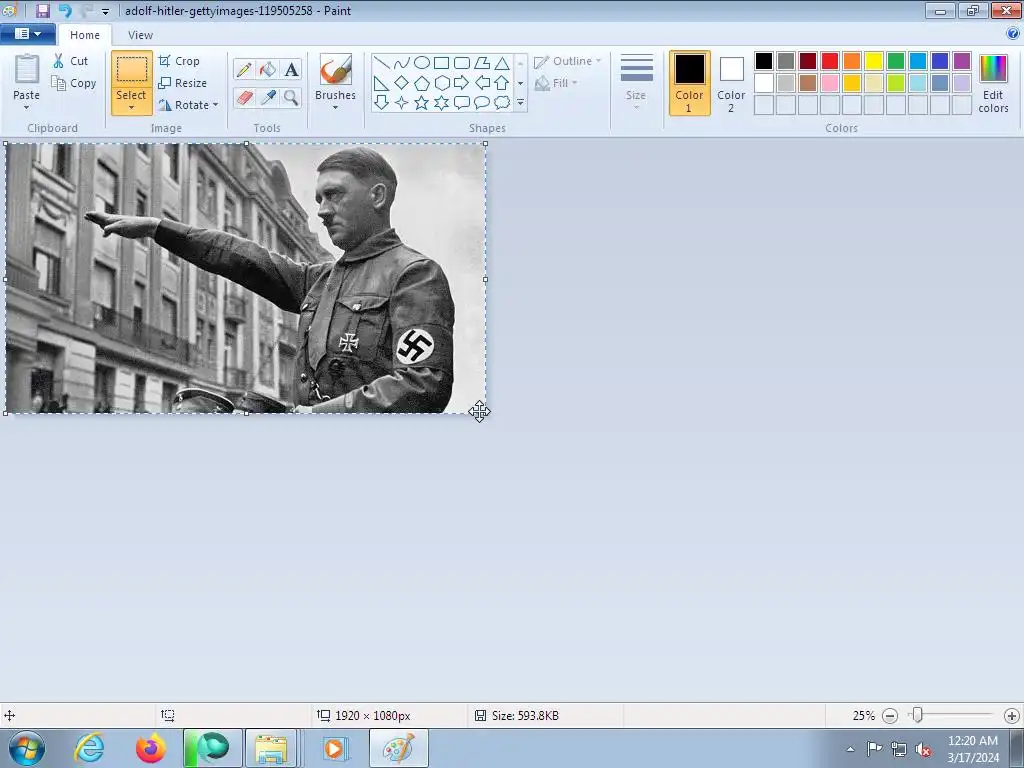Copy the current selection

tap(74, 83)
